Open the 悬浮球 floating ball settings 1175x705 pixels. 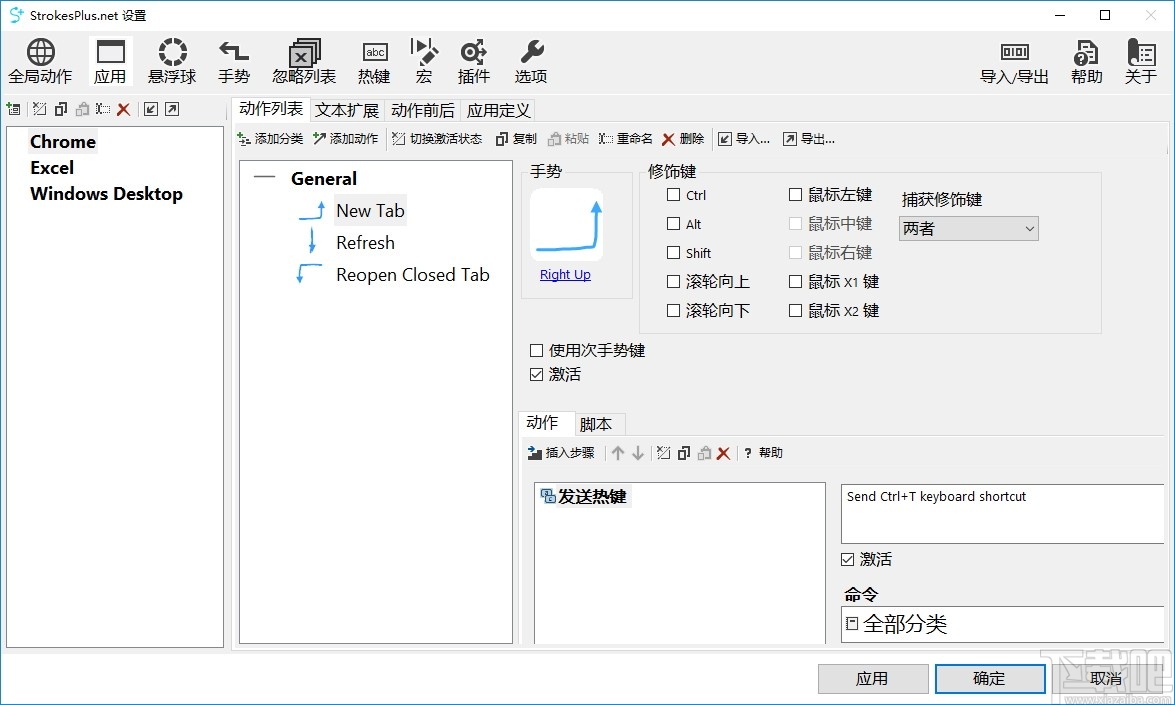click(171, 60)
